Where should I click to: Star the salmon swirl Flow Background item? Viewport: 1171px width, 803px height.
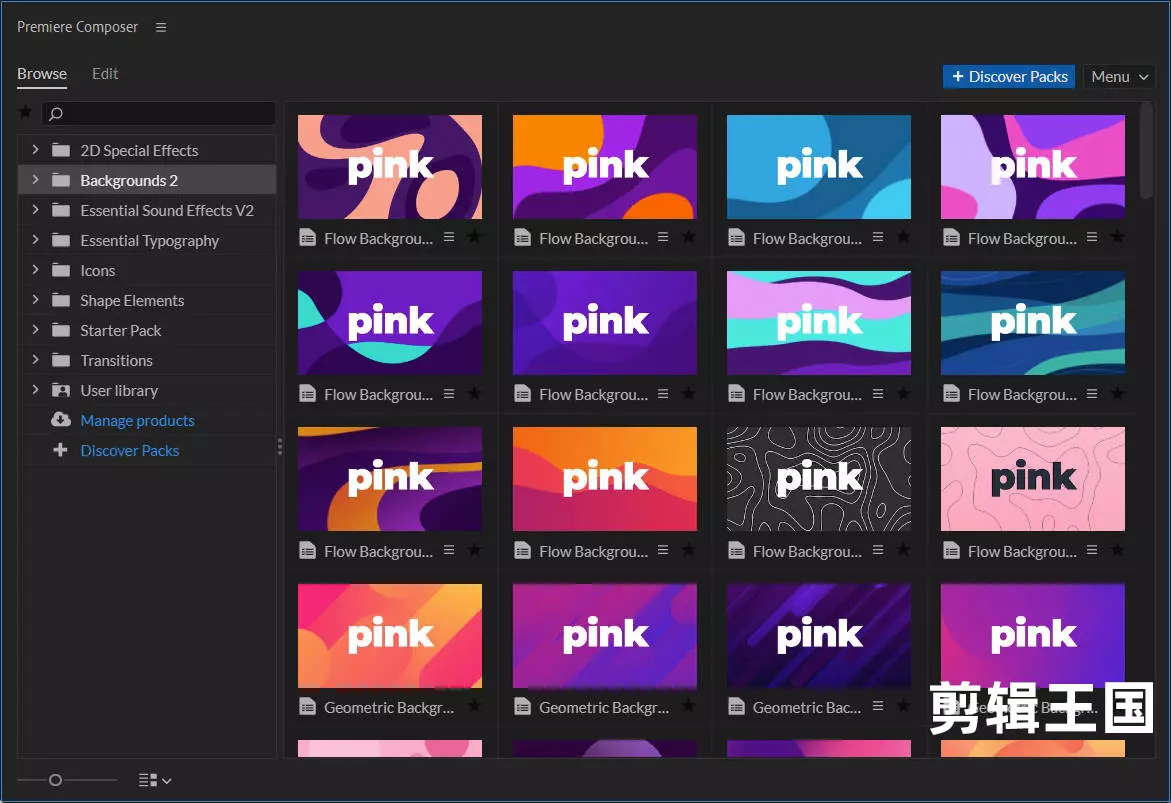pyautogui.click(x=474, y=237)
